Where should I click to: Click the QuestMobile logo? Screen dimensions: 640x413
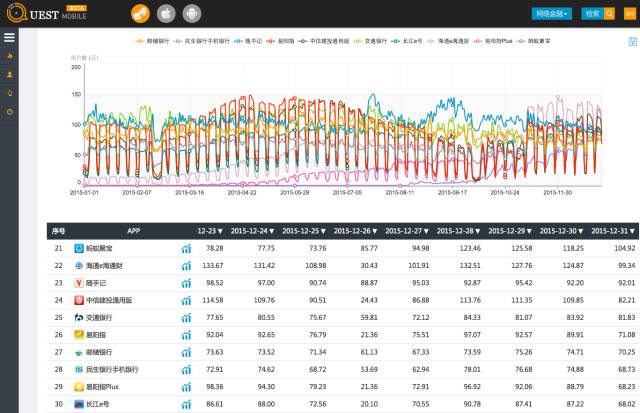click(x=47, y=13)
